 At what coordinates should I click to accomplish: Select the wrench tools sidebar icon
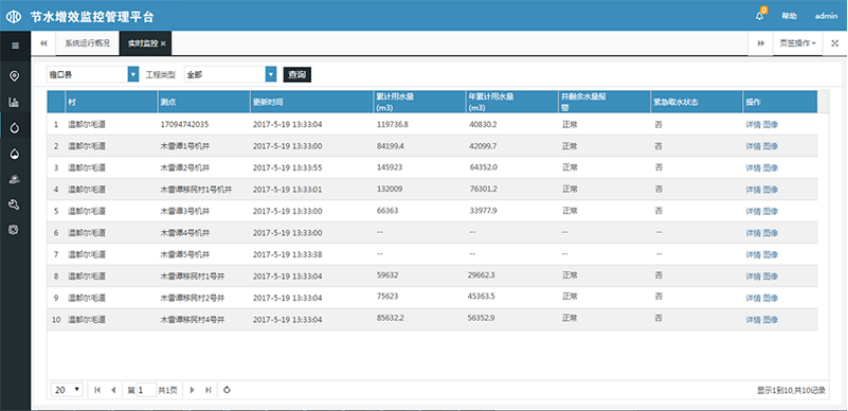pos(14,205)
